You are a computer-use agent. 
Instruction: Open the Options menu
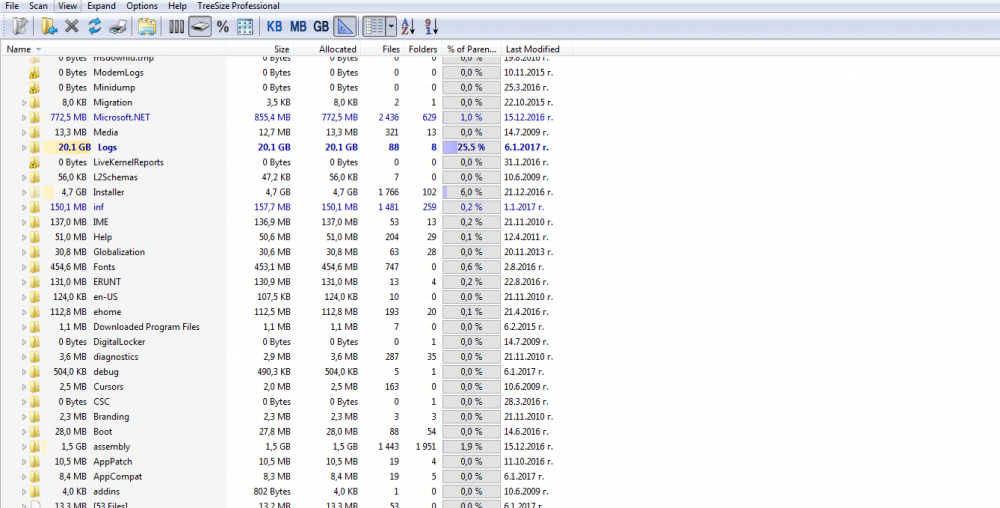pos(142,6)
